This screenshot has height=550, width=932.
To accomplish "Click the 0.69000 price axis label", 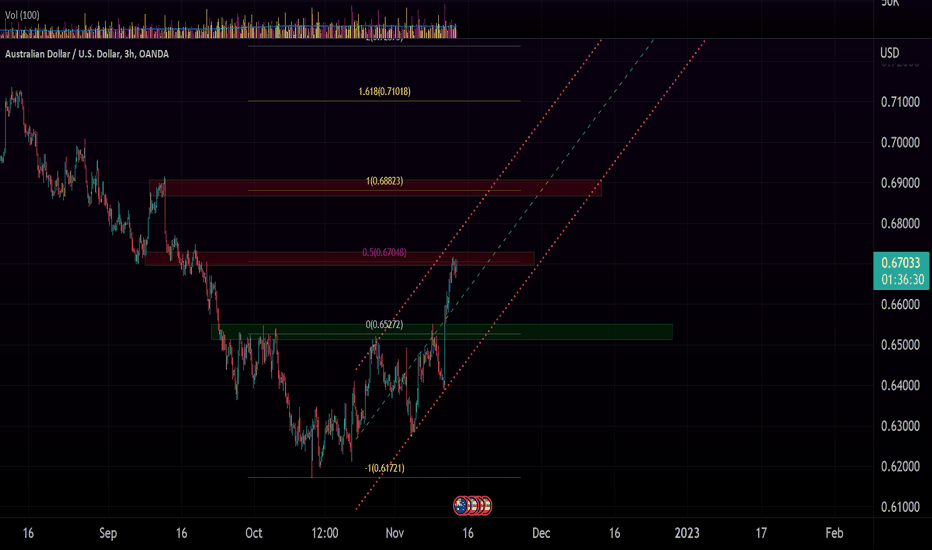I will click(x=900, y=183).
